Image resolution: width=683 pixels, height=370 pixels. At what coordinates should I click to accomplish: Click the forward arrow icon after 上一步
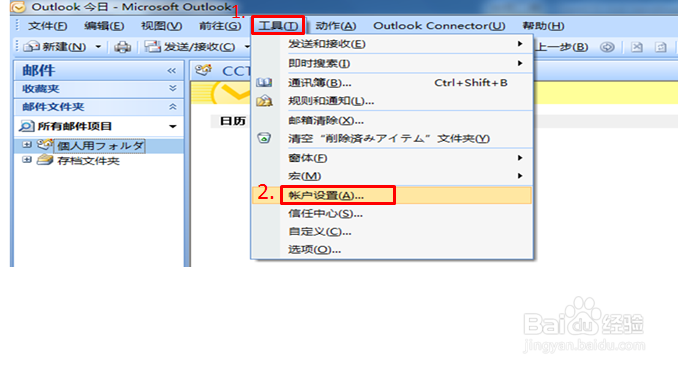pyautogui.click(x=607, y=47)
